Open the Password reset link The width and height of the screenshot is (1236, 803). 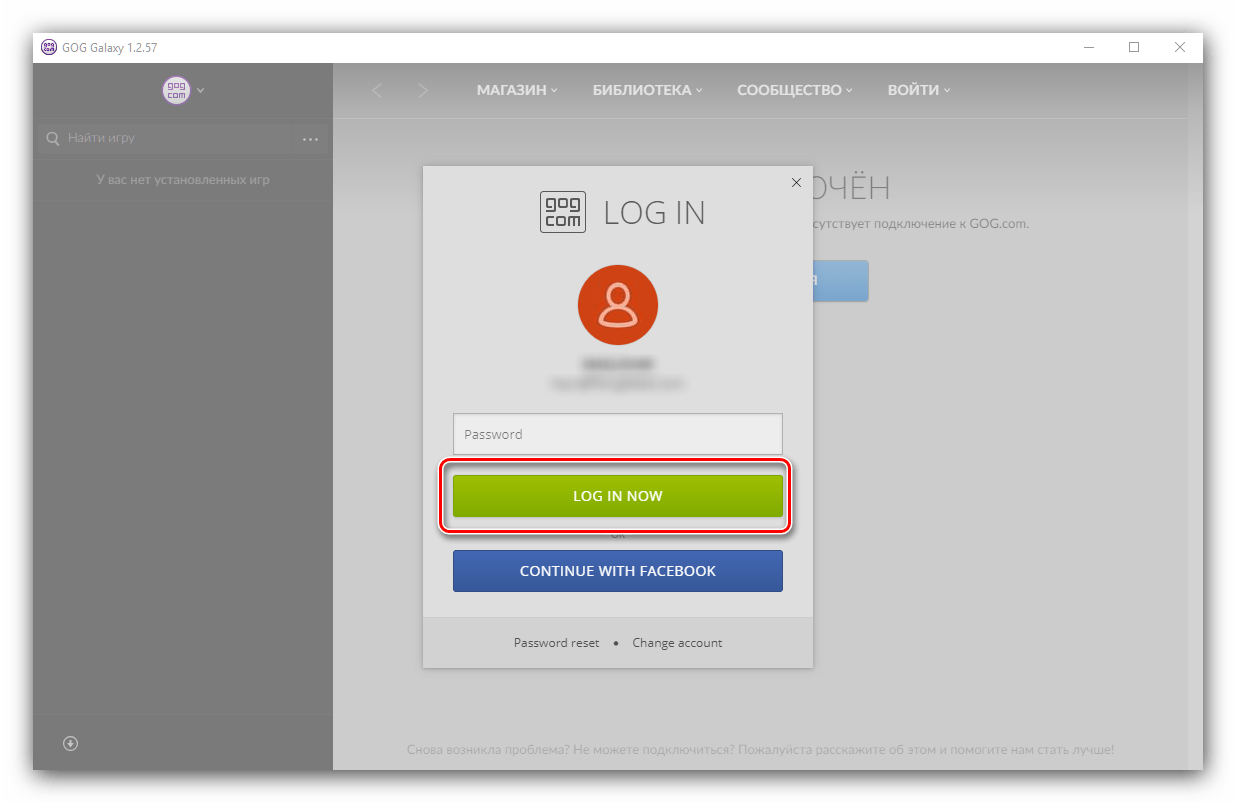click(557, 643)
